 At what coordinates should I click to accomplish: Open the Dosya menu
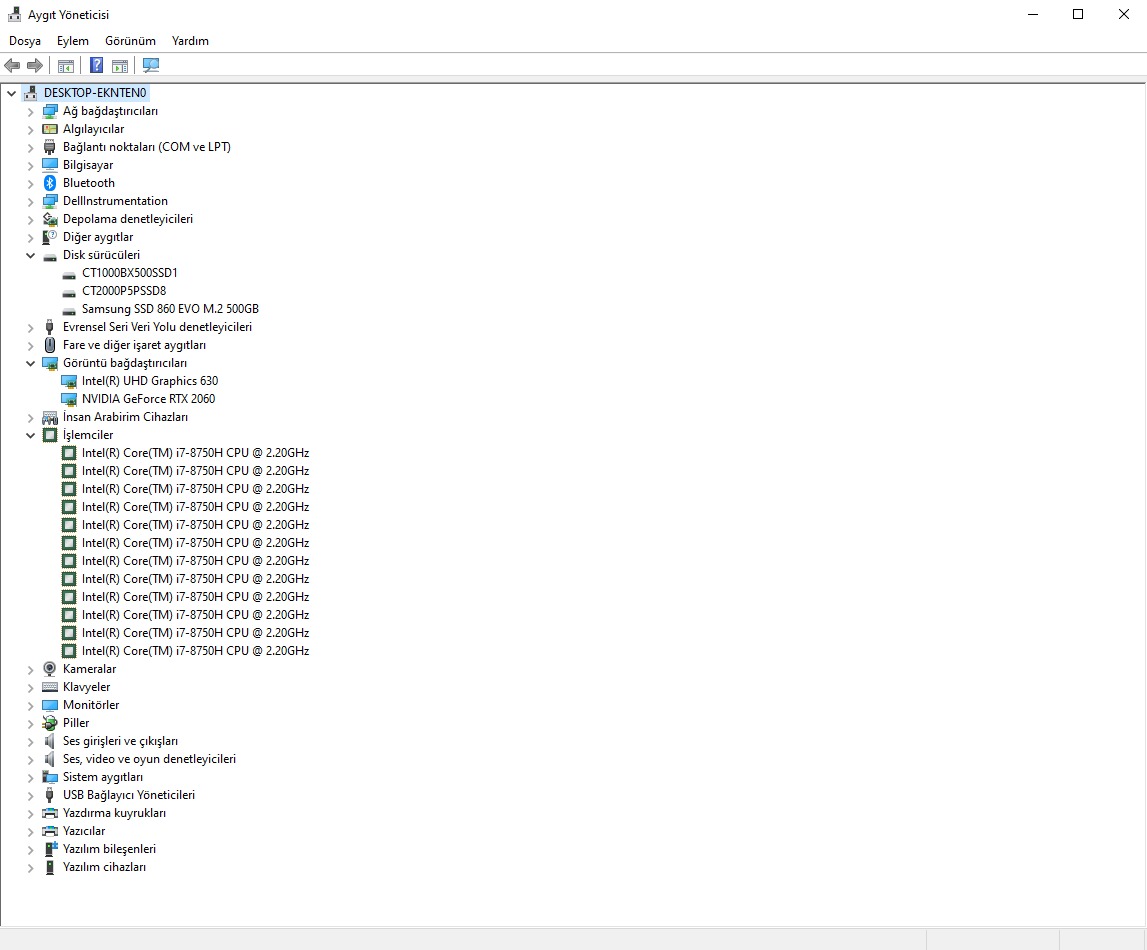pos(25,41)
